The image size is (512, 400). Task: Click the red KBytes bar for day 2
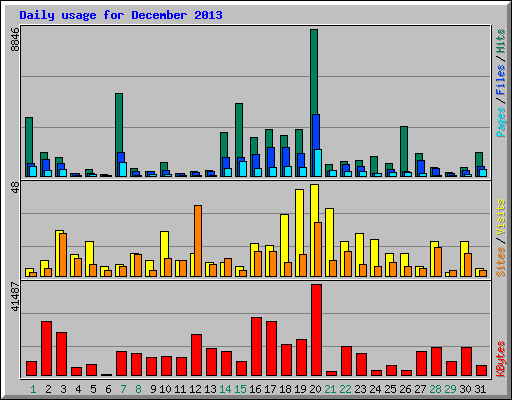click(x=46, y=348)
